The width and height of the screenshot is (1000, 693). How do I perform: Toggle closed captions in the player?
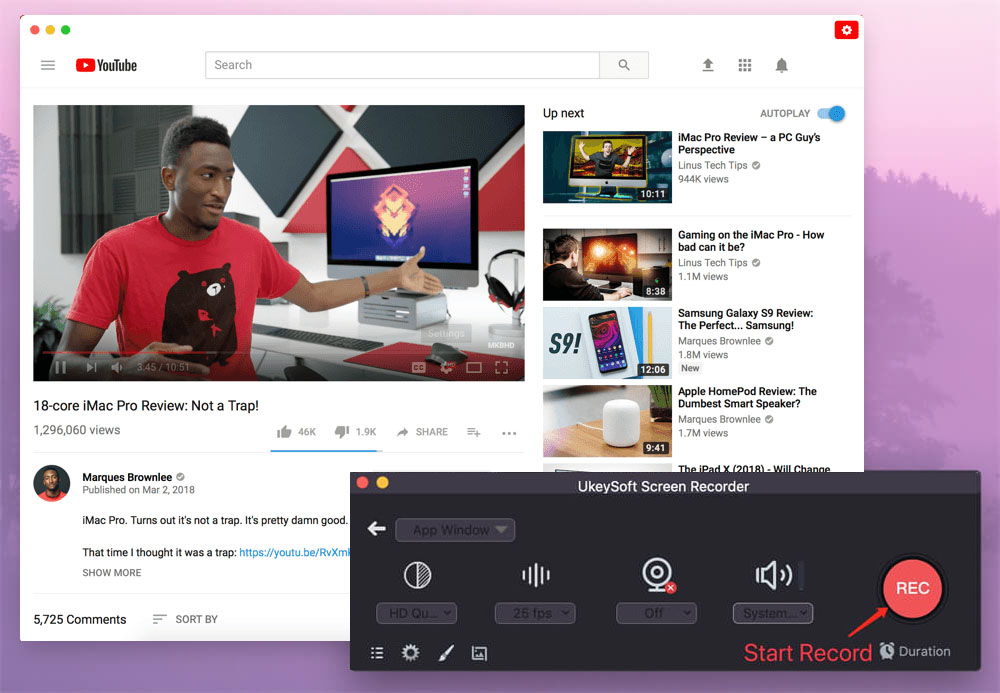click(x=418, y=367)
